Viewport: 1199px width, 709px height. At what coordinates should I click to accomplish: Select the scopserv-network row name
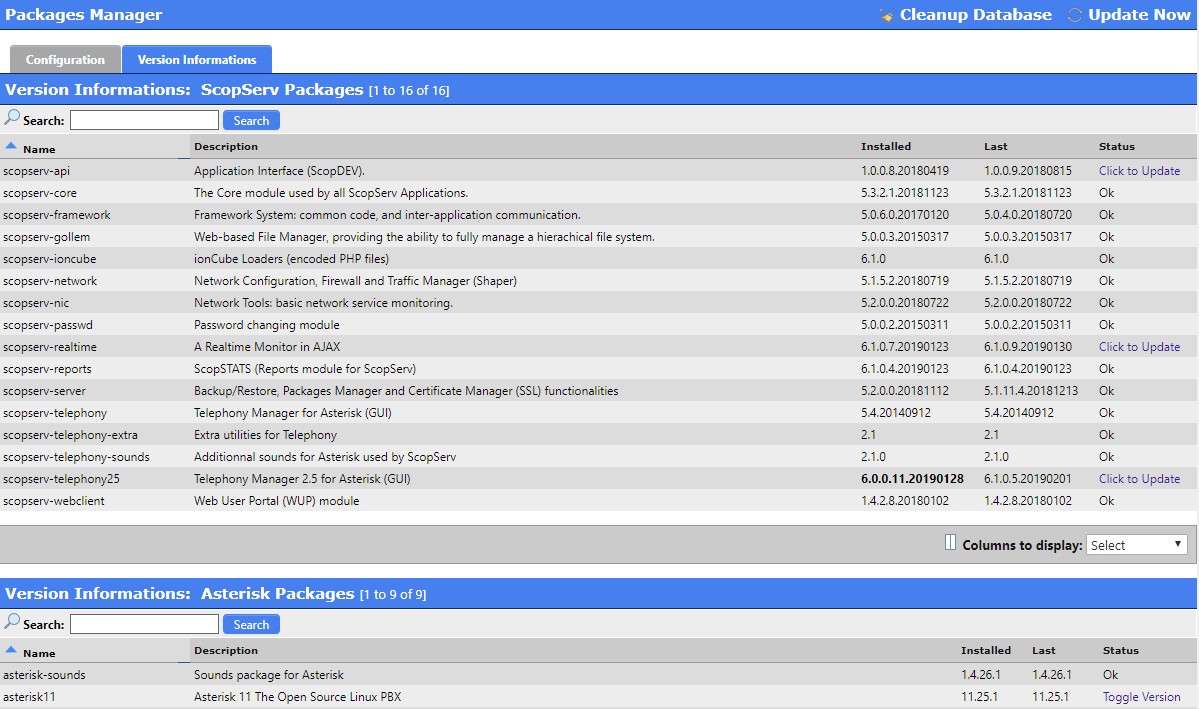[x=50, y=281]
